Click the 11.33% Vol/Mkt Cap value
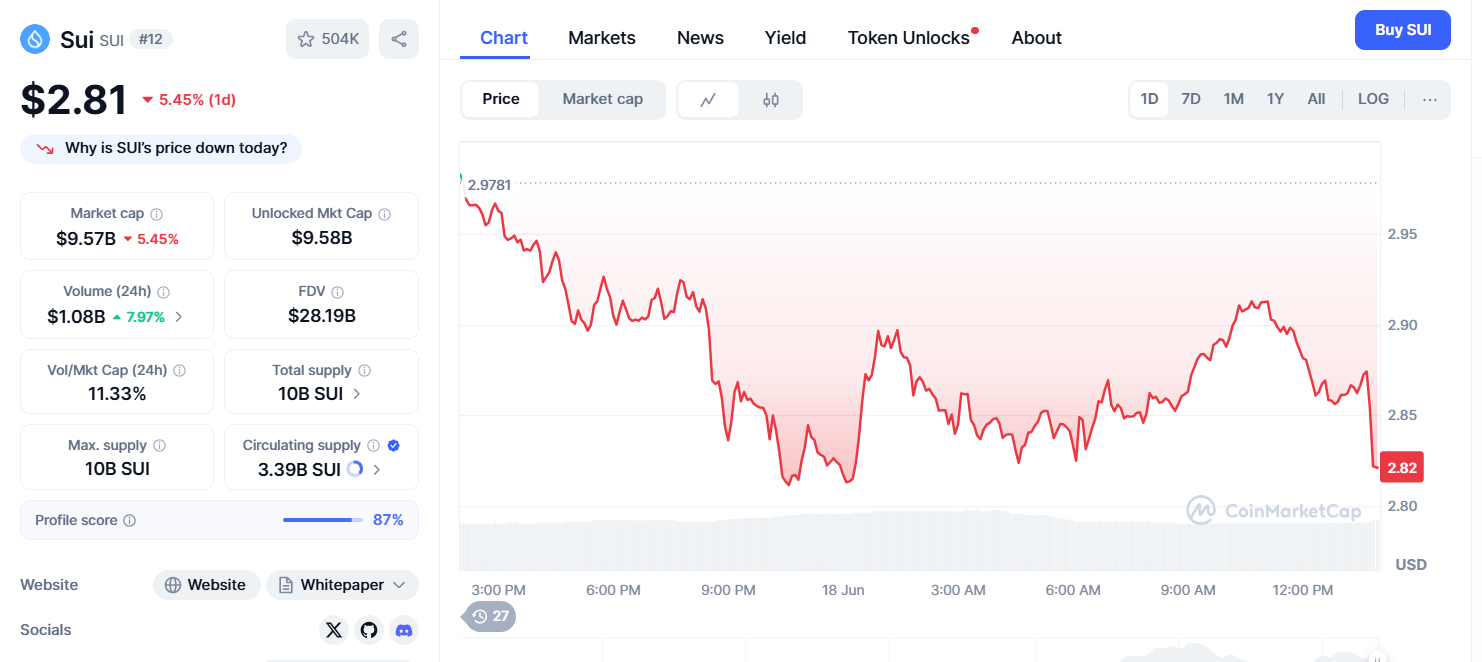Viewport: 1482px width, 662px height. click(117, 394)
